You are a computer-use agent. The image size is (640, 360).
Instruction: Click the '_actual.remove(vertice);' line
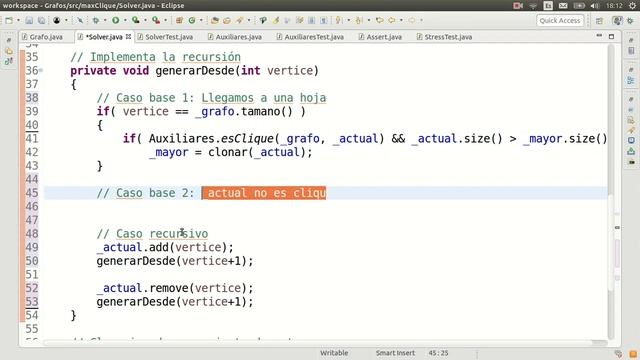pos(175,288)
